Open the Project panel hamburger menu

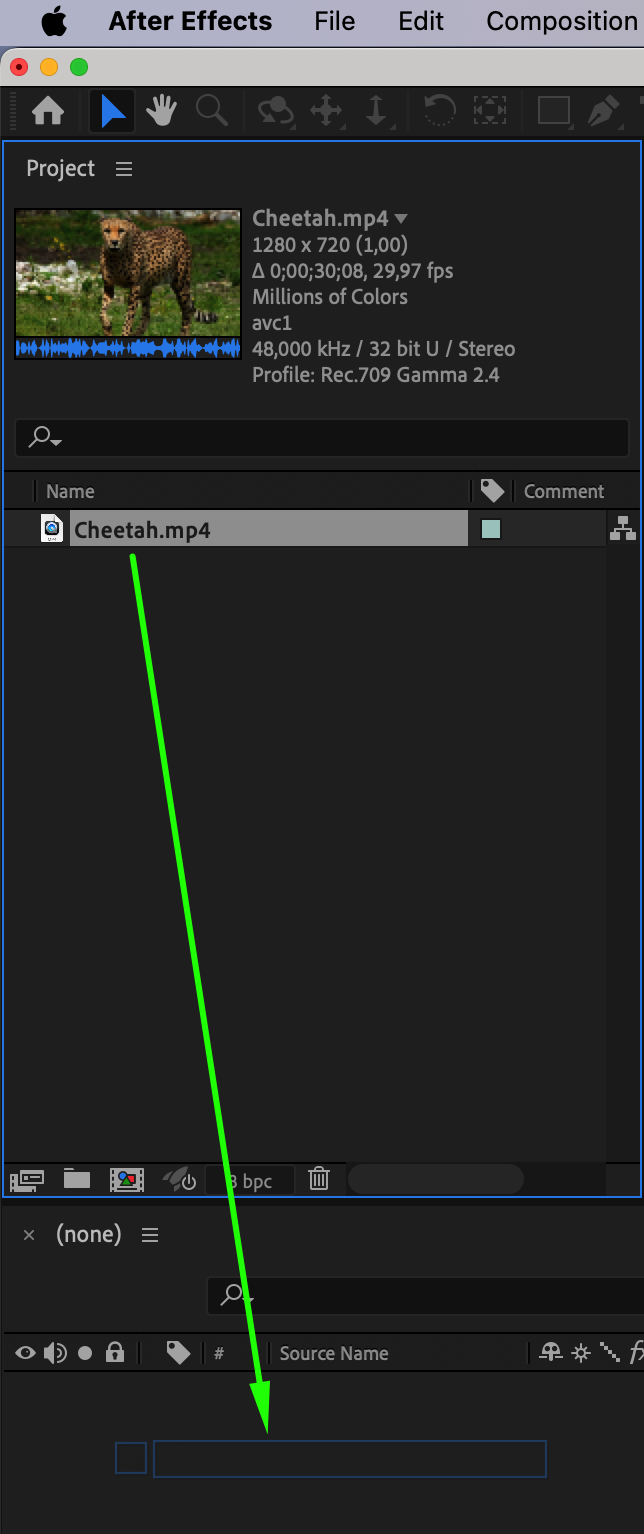point(124,169)
